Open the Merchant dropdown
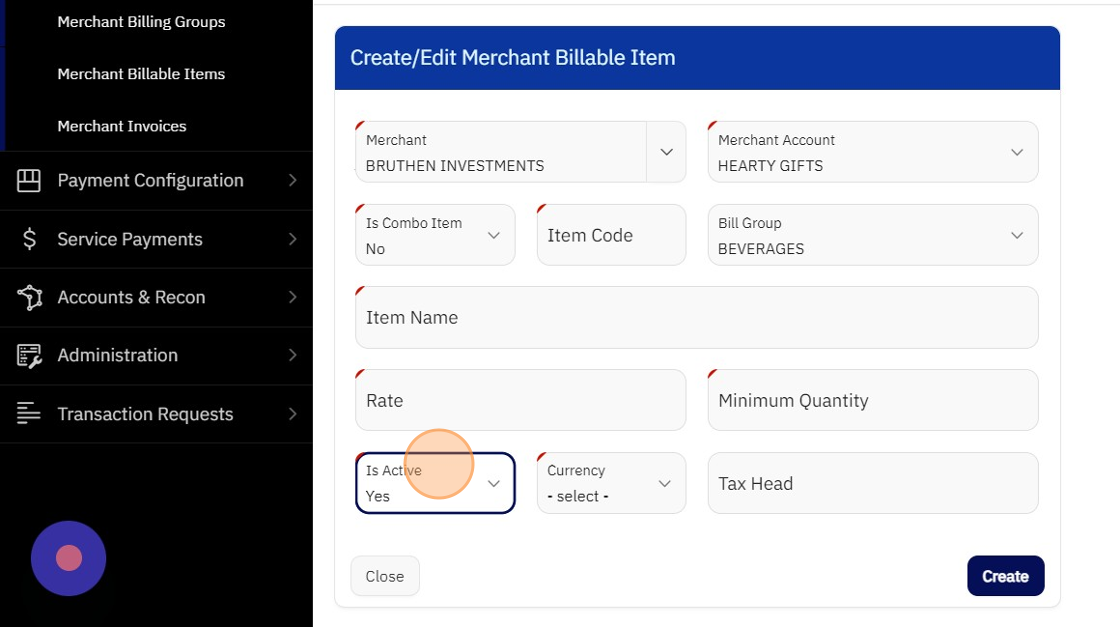This screenshot has width=1120, height=627. (666, 152)
